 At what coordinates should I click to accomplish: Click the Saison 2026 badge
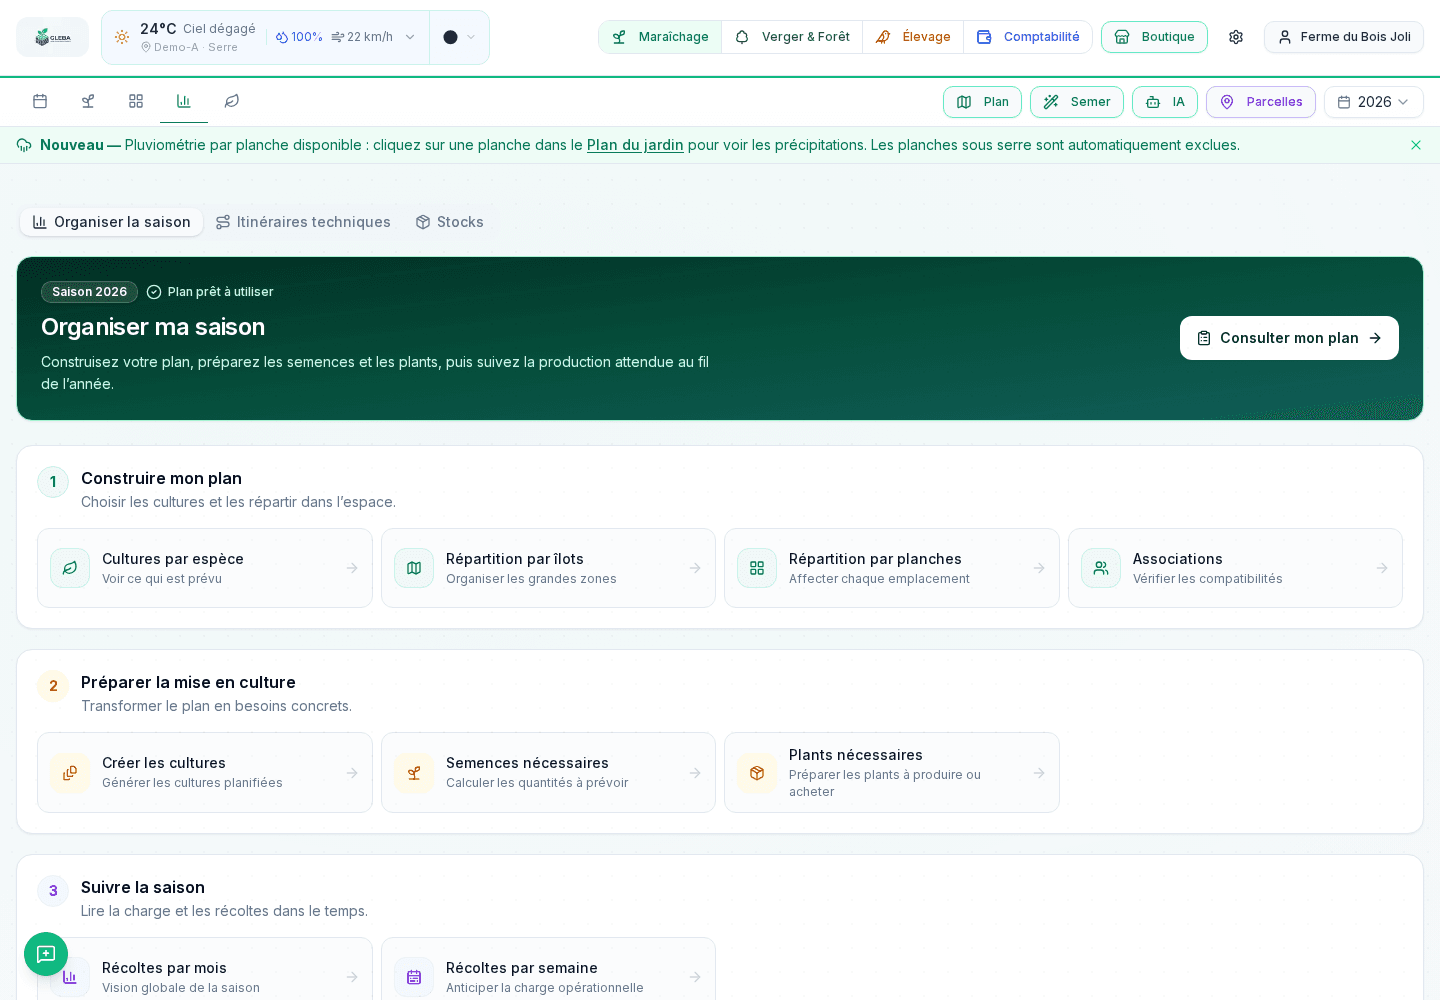pyautogui.click(x=89, y=292)
